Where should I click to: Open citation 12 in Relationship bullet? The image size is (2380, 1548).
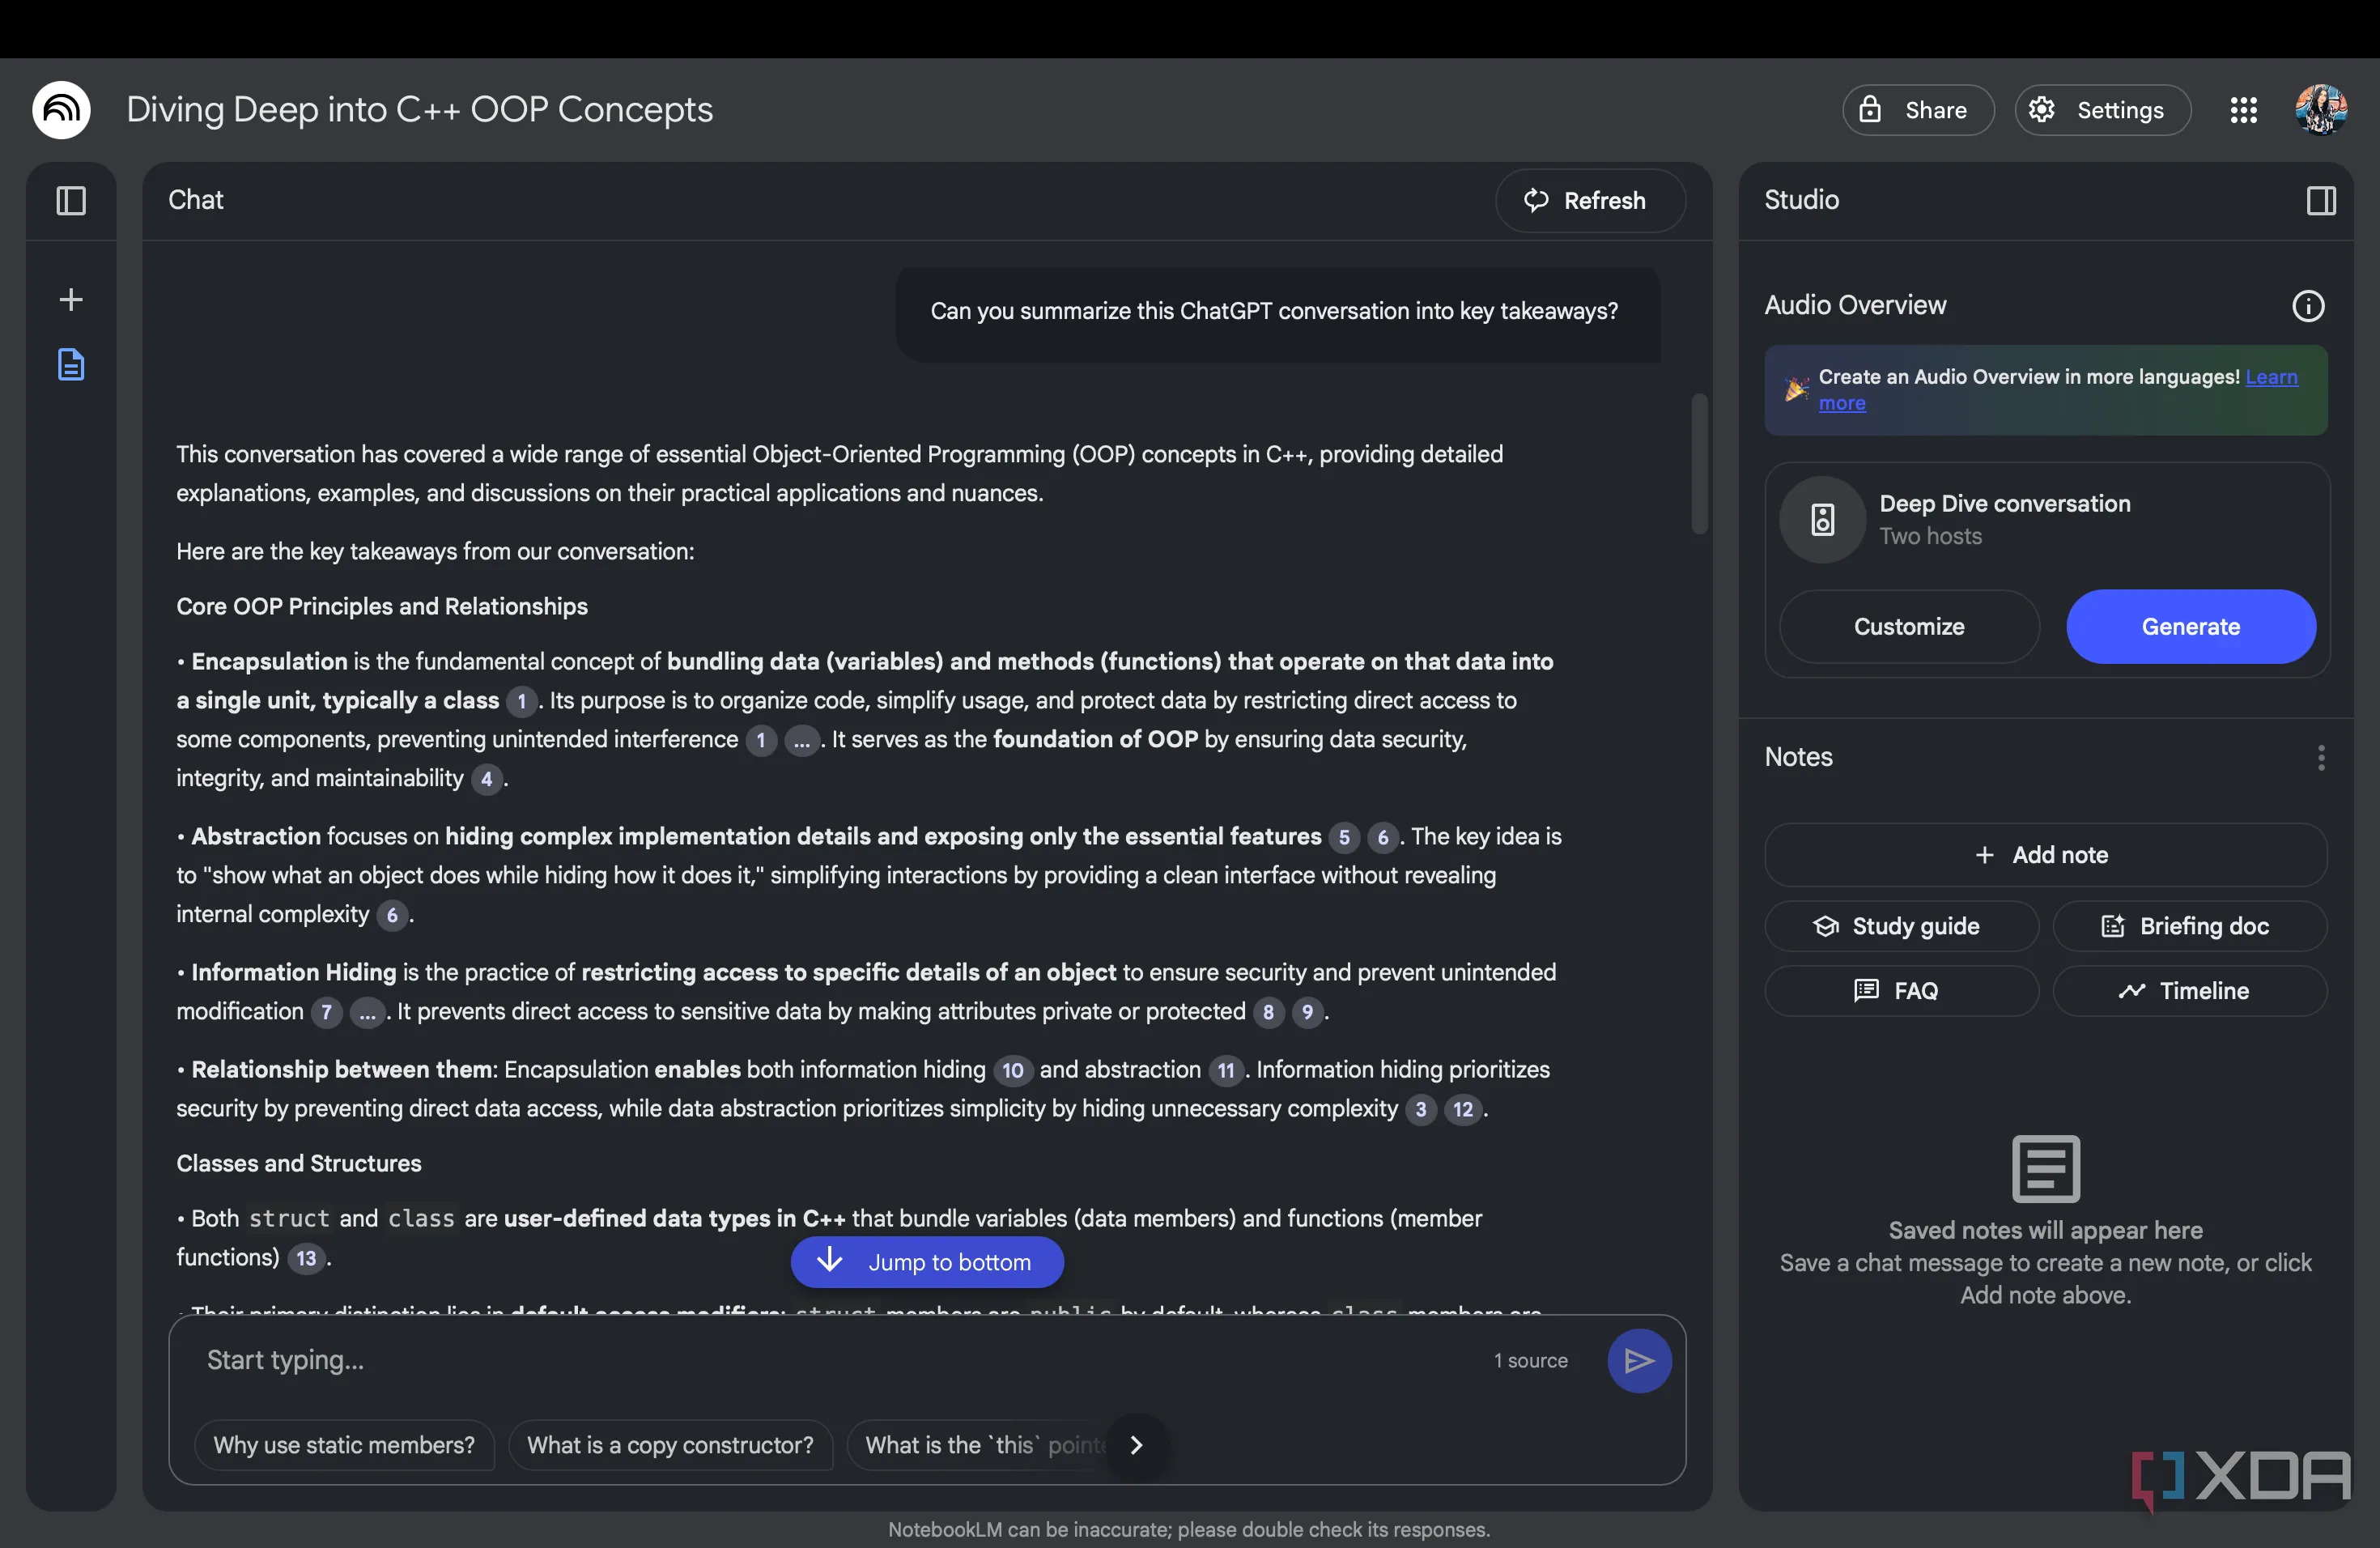[1462, 1108]
